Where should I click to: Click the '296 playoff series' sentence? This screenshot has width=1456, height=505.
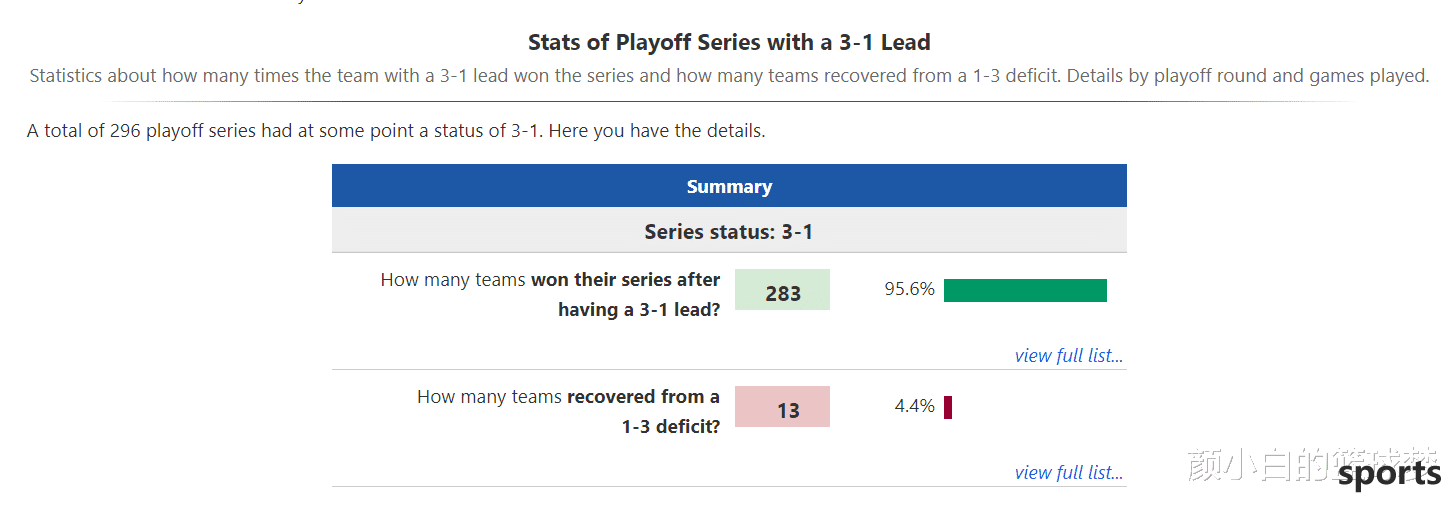click(x=396, y=131)
